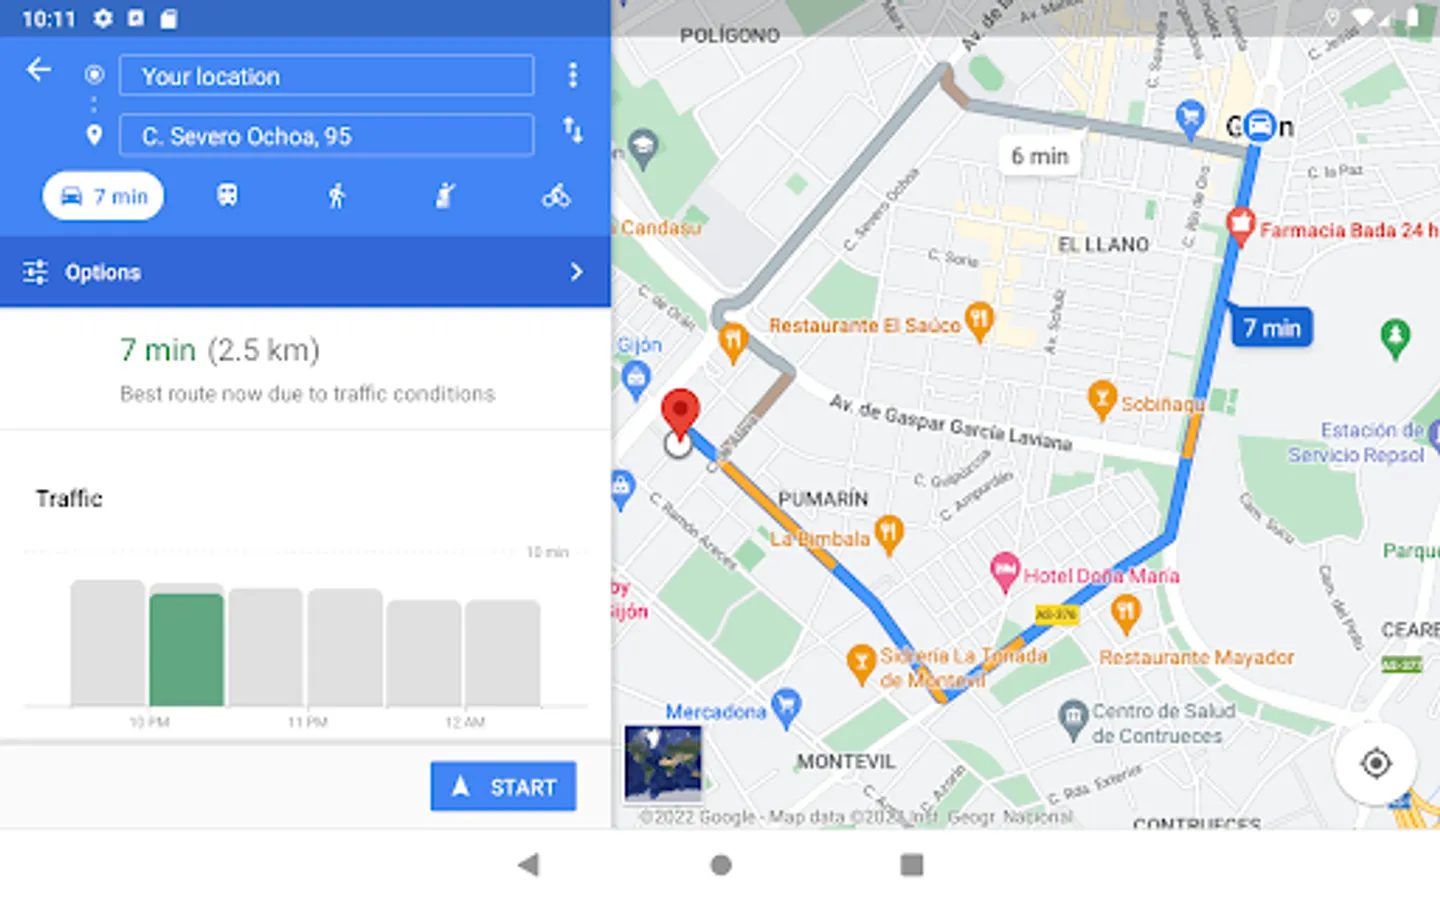Tap the back arrow icon
The image size is (1440, 900).
point(38,70)
